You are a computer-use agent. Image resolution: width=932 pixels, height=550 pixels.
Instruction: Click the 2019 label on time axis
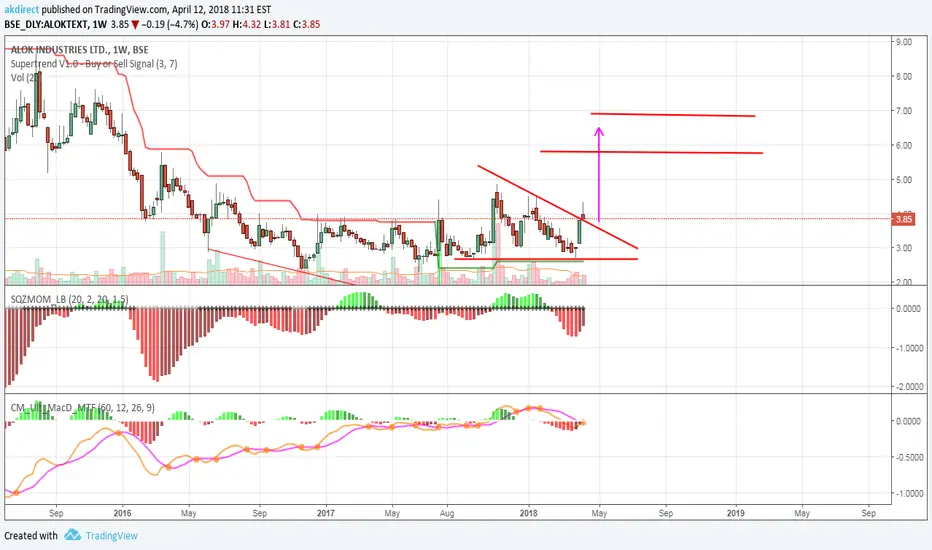coord(736,513)
